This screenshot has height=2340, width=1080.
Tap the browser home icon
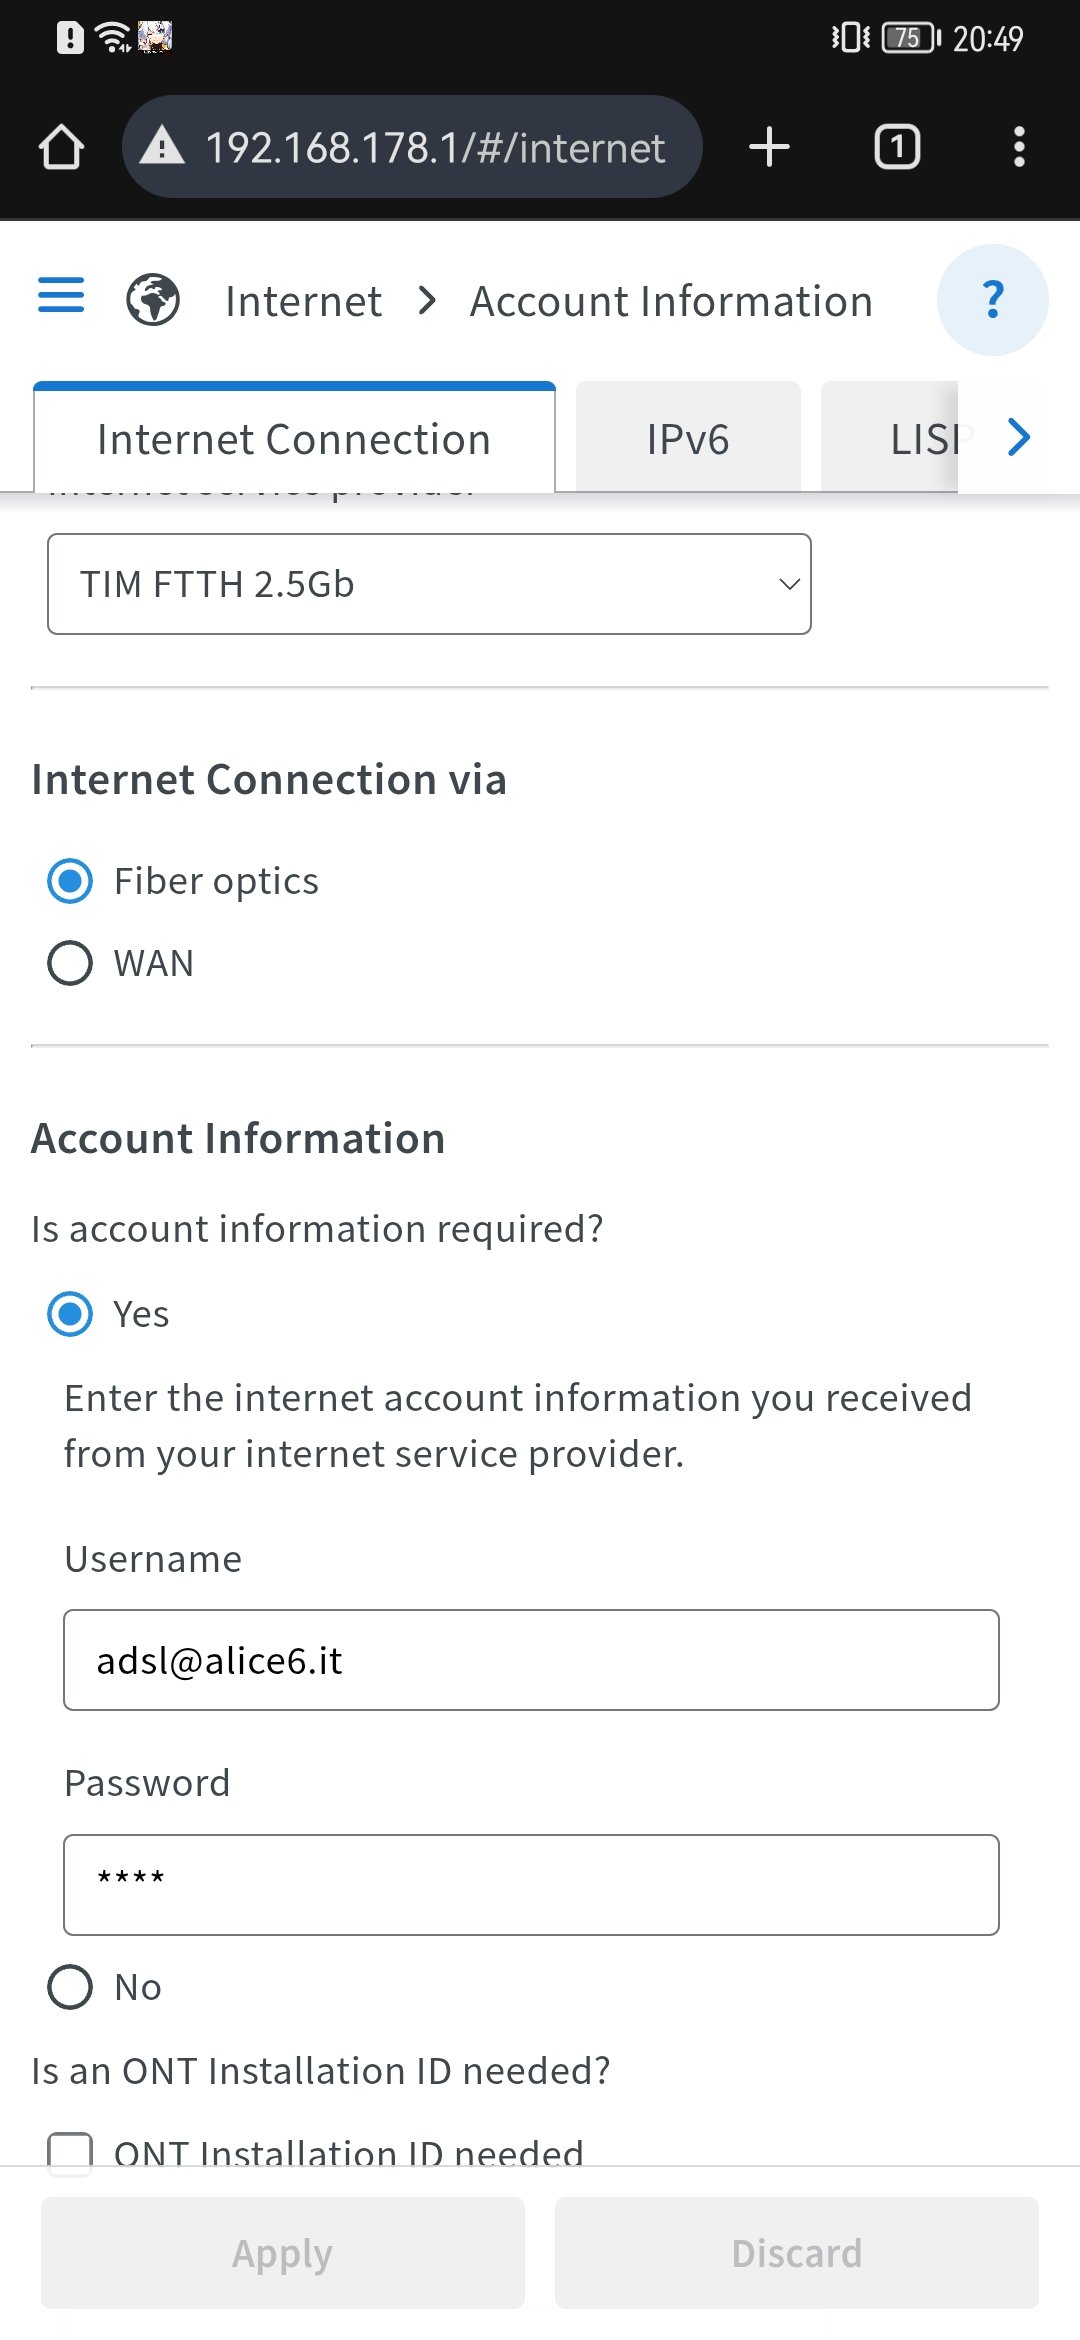[x=62, y=147]
